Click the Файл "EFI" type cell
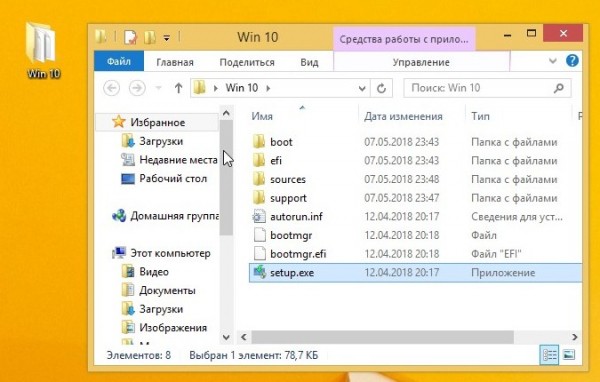Screen dimensions: 600x382 (x=496, y=254)
